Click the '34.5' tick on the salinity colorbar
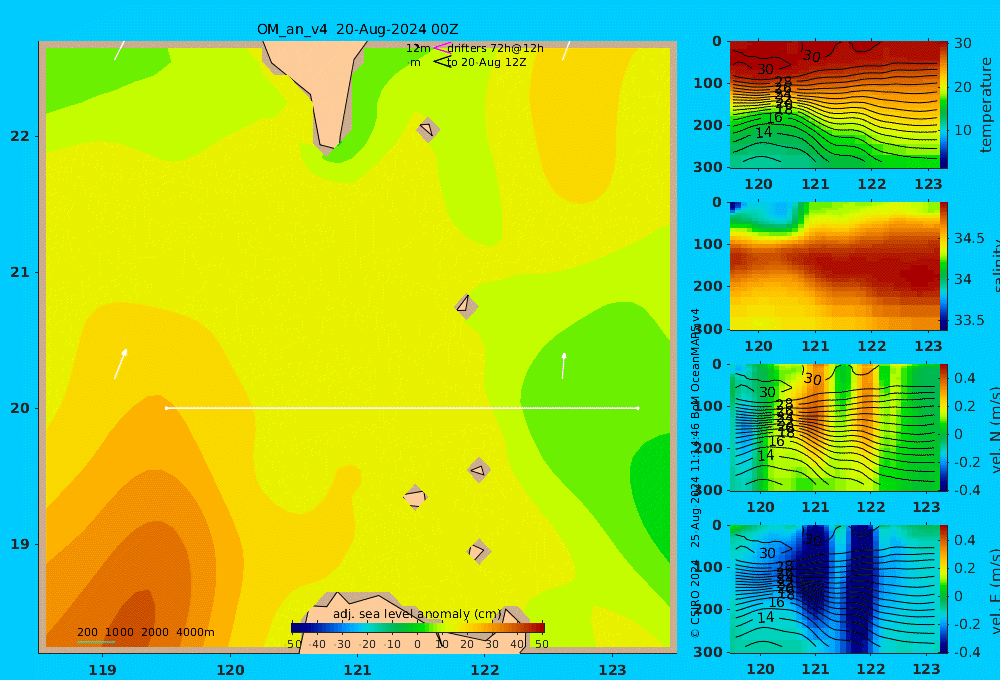Viewport: 1000px width, 680px height. coord(969,238)
